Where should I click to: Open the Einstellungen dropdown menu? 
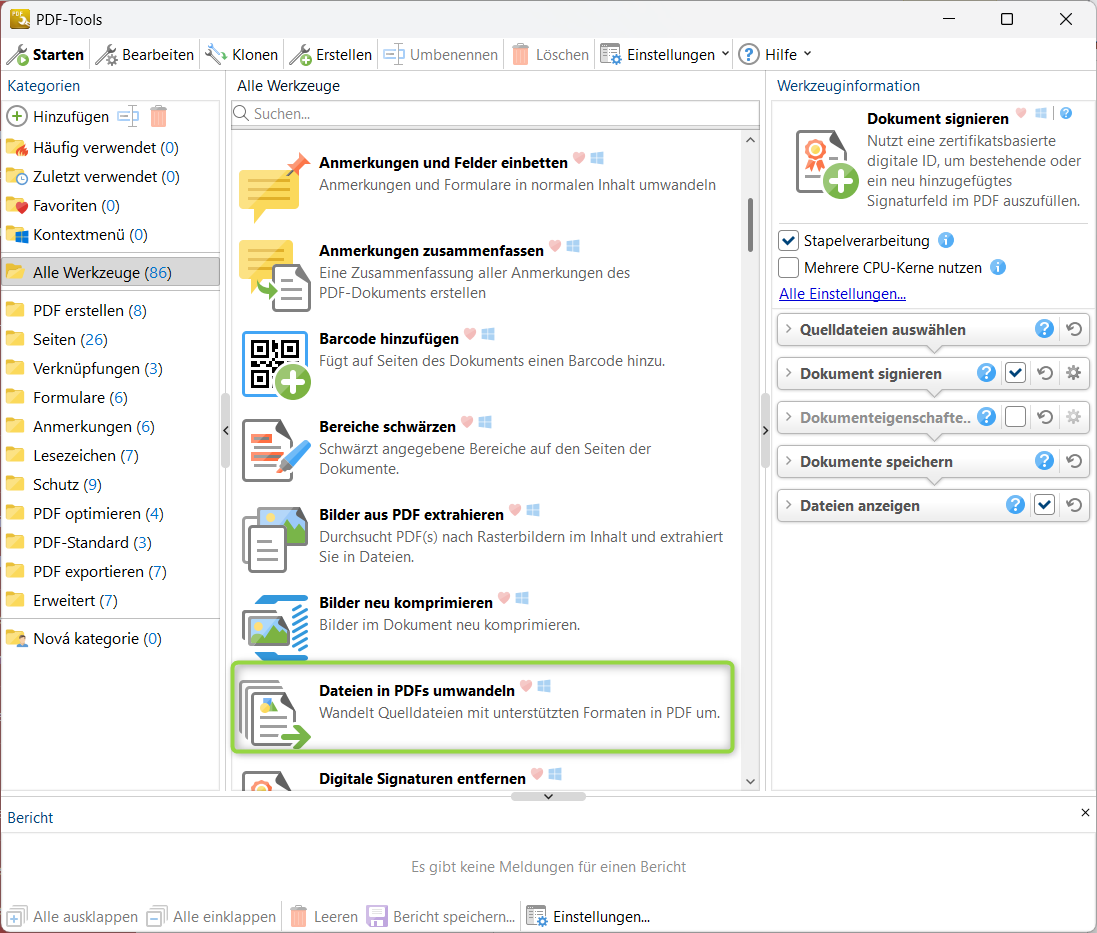(x=665, y=55)
